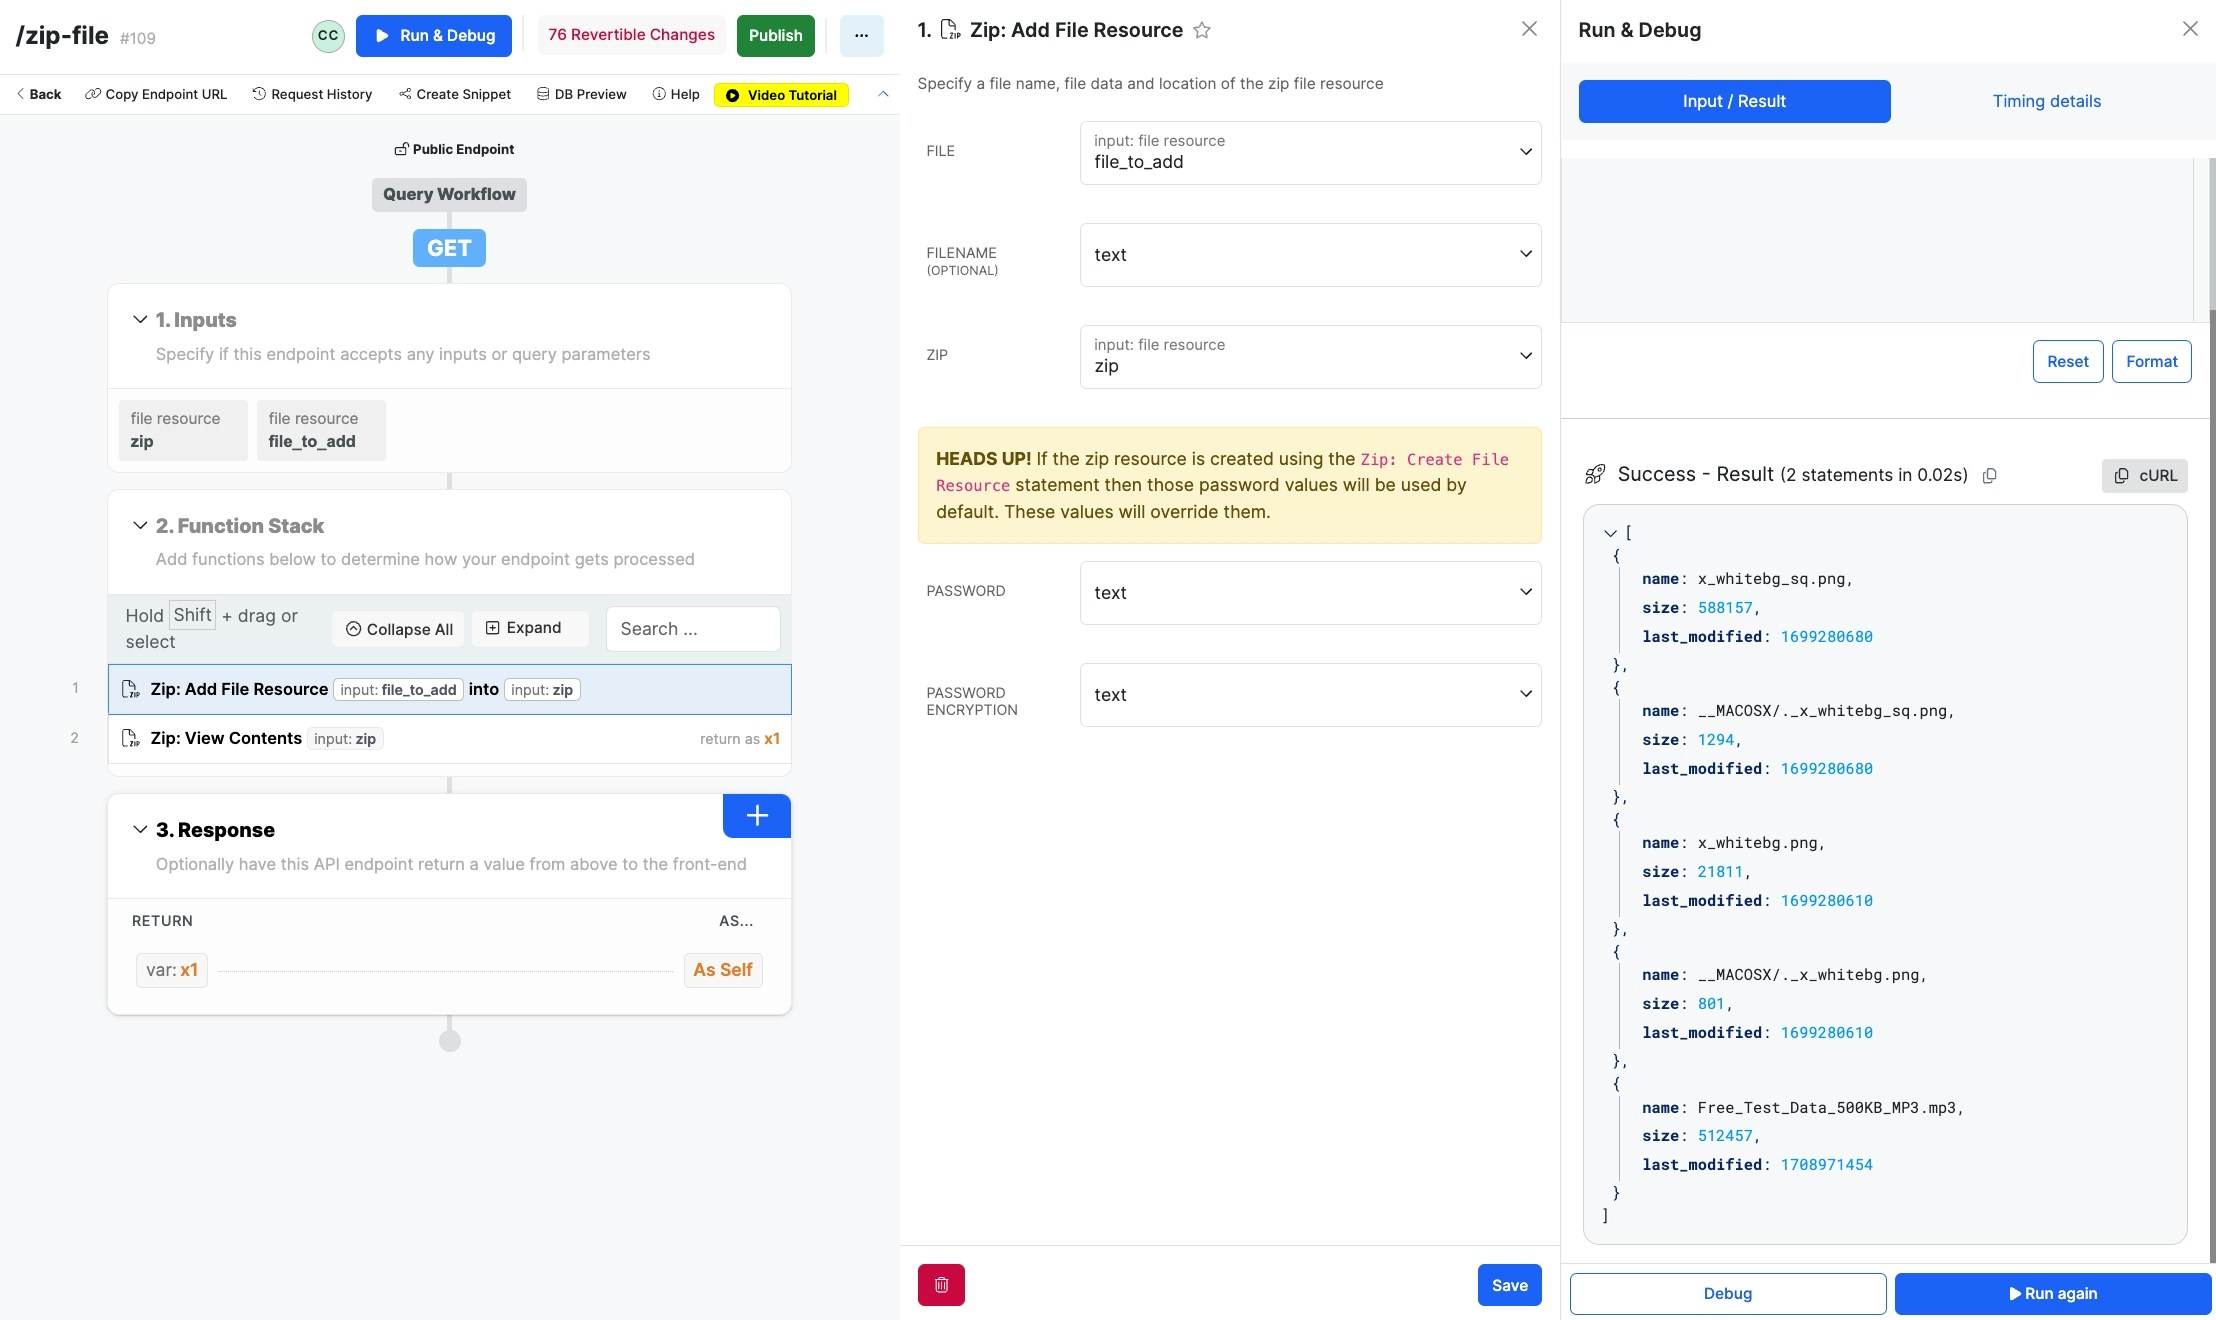2216x1320 pixels.
Task: Open the three-dots more options menu
Action: tap(861, 36)
